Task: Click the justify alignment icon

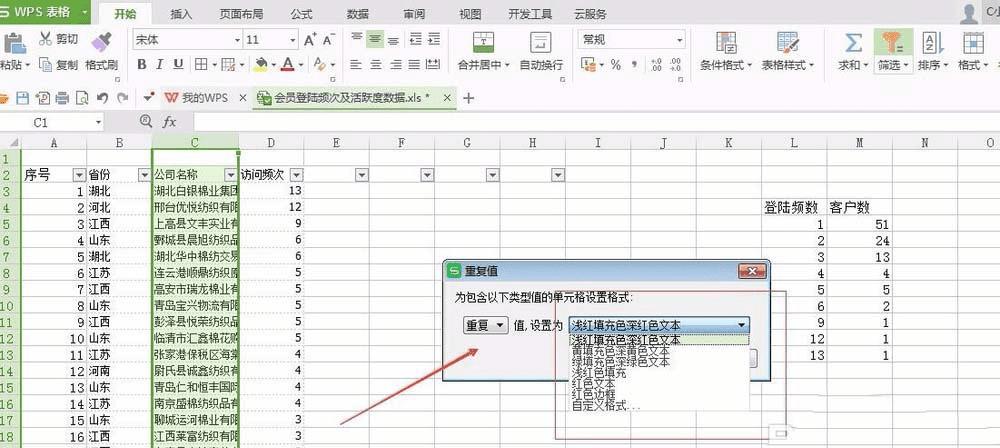Action: (x=415, y=64)
